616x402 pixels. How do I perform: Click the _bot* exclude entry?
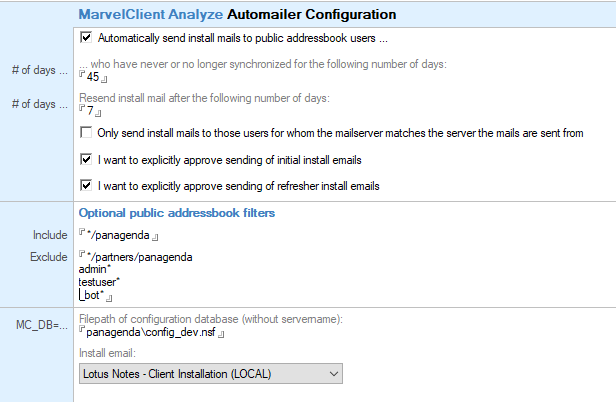pos(92,295)
